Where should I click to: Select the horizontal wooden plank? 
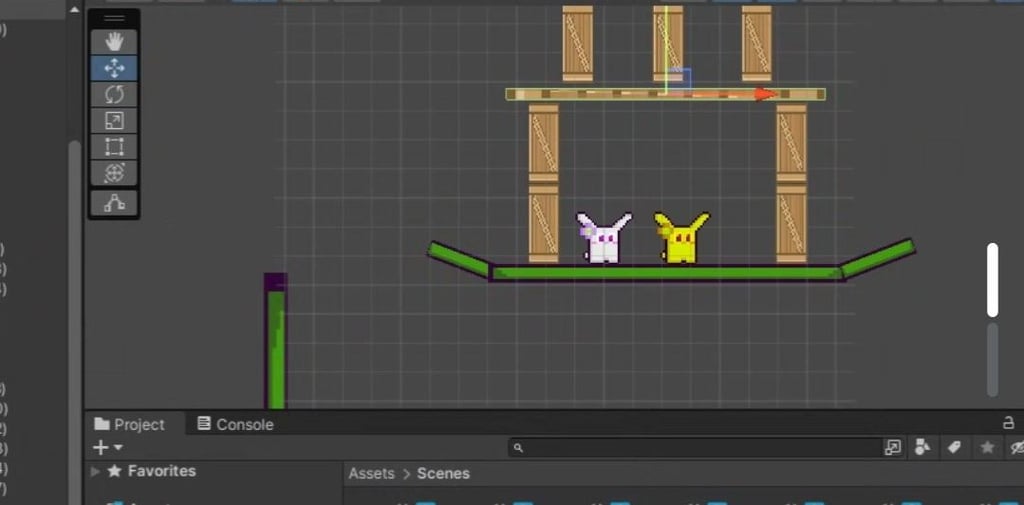pos(665,94)
